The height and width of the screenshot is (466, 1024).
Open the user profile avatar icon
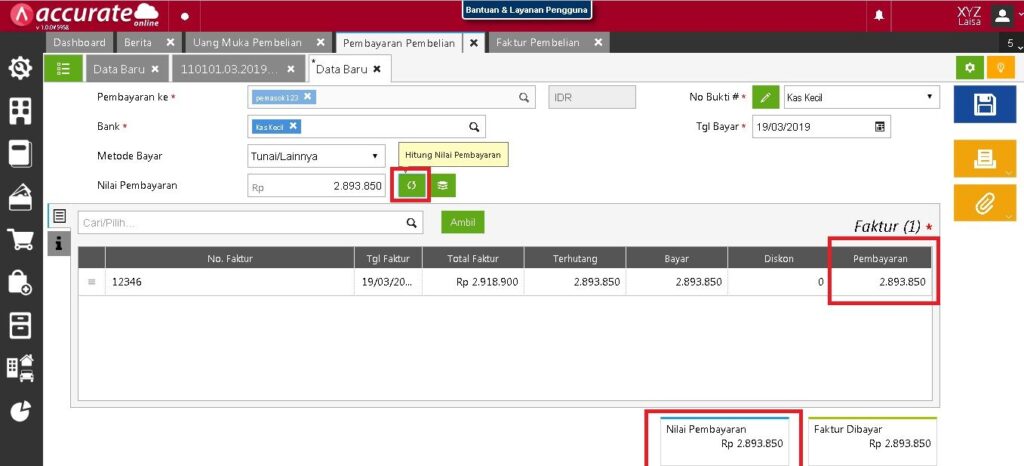[x=1002, y=16]
